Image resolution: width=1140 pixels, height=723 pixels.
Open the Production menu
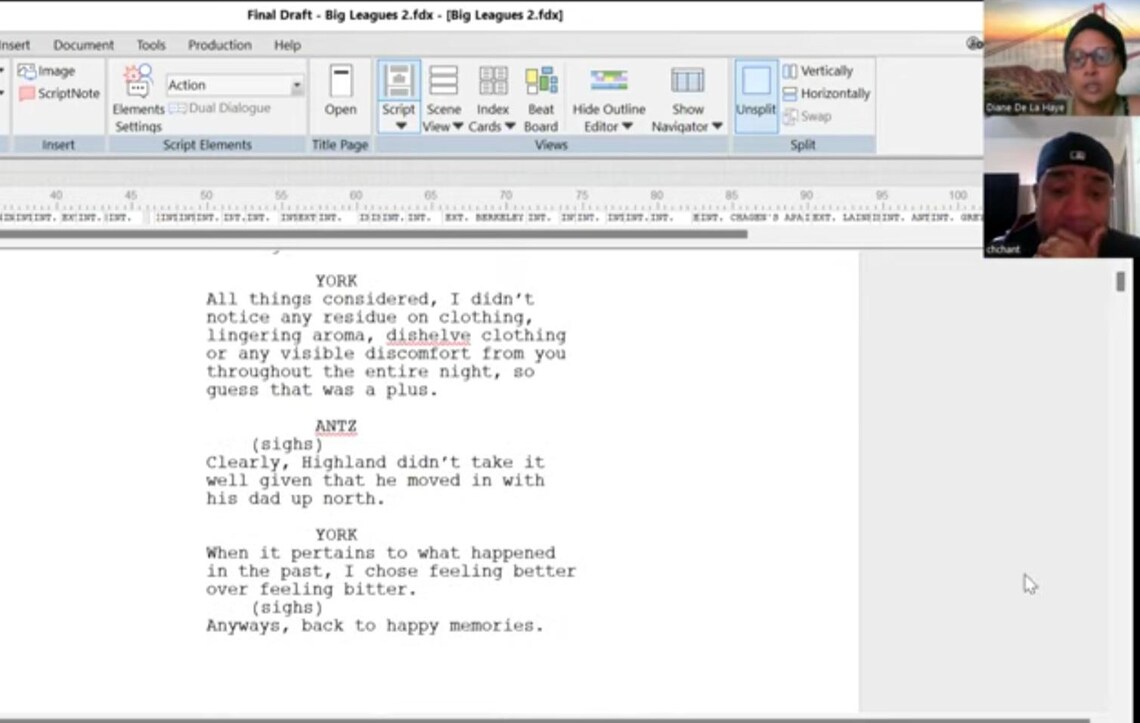pyautogui.click(x=219, y=44)
